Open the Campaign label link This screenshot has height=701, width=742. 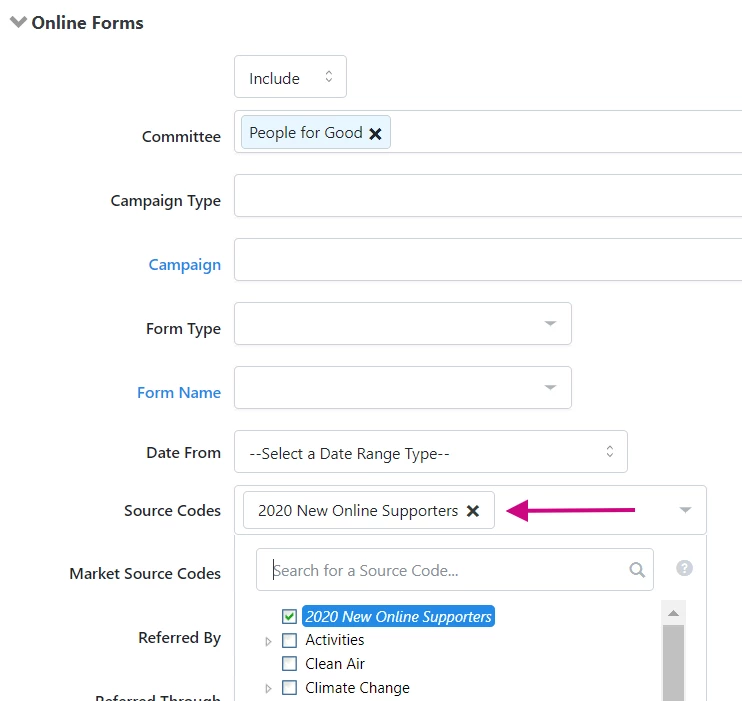(185, 265)
